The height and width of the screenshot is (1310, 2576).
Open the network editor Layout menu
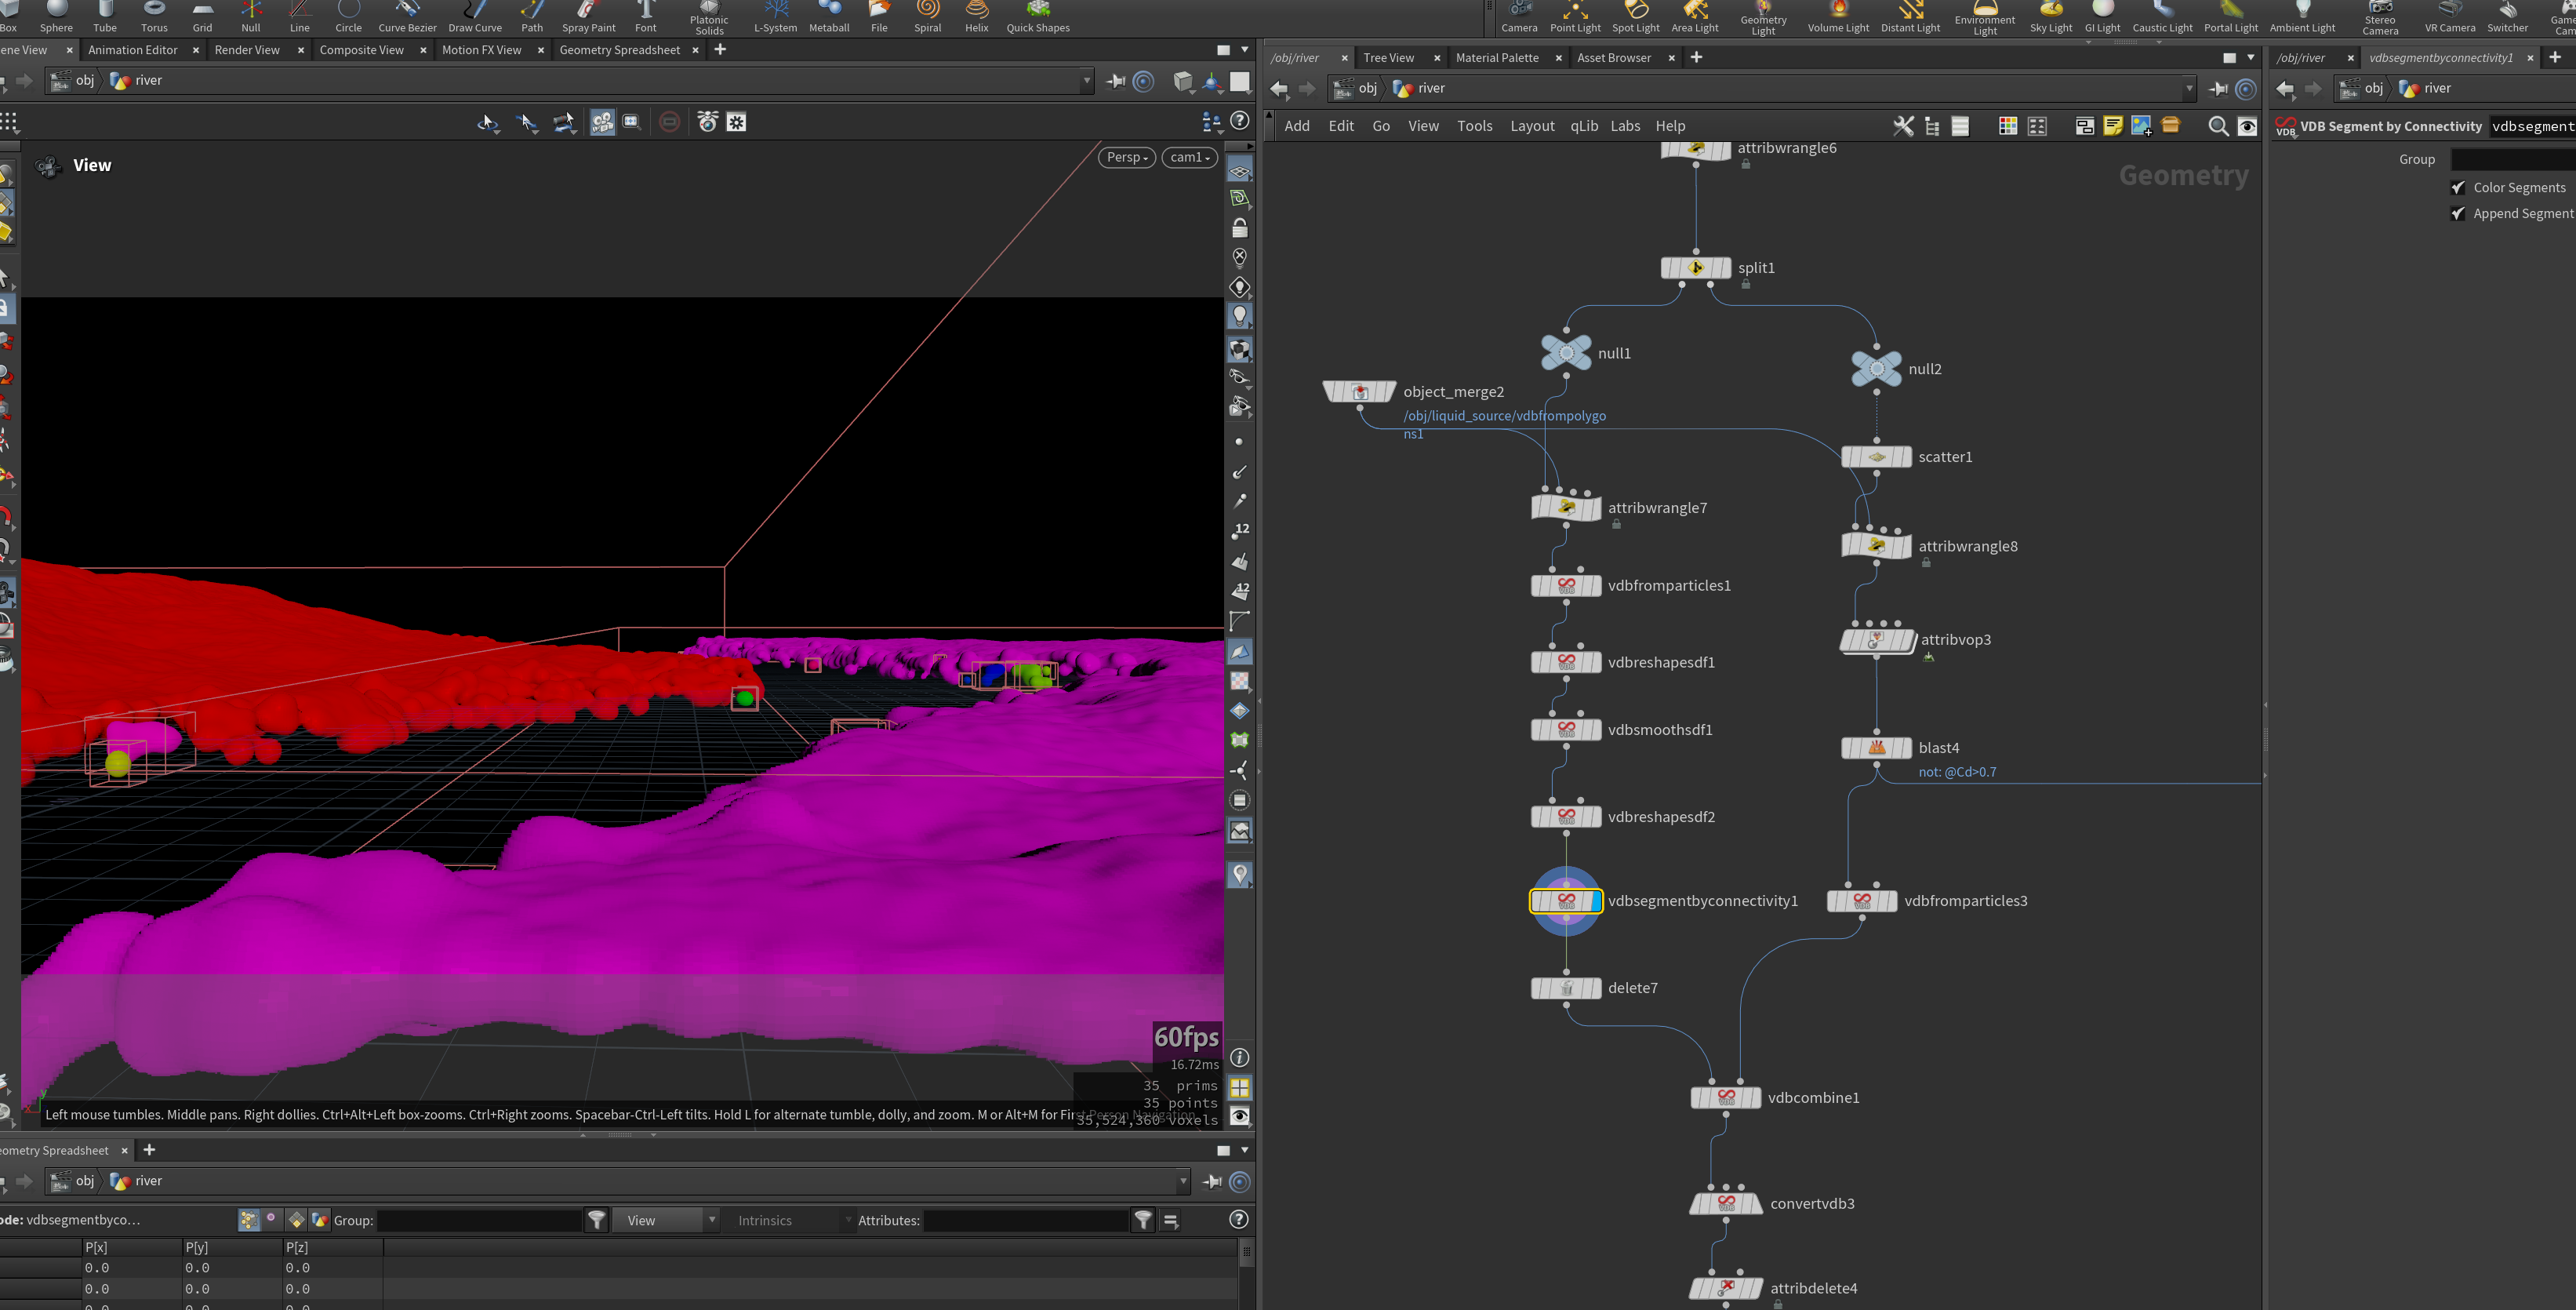click(1532, 126)
